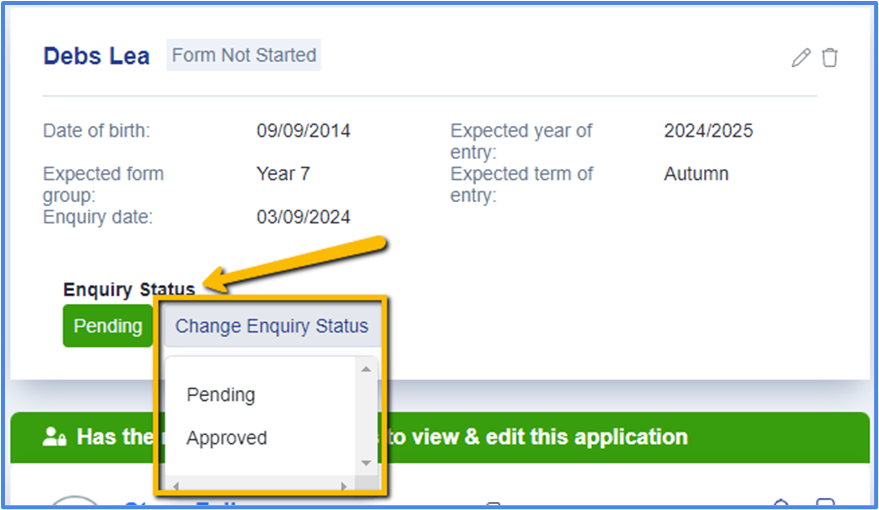Click dropdown list scroll-up arrow

click(x=366, y=369)
